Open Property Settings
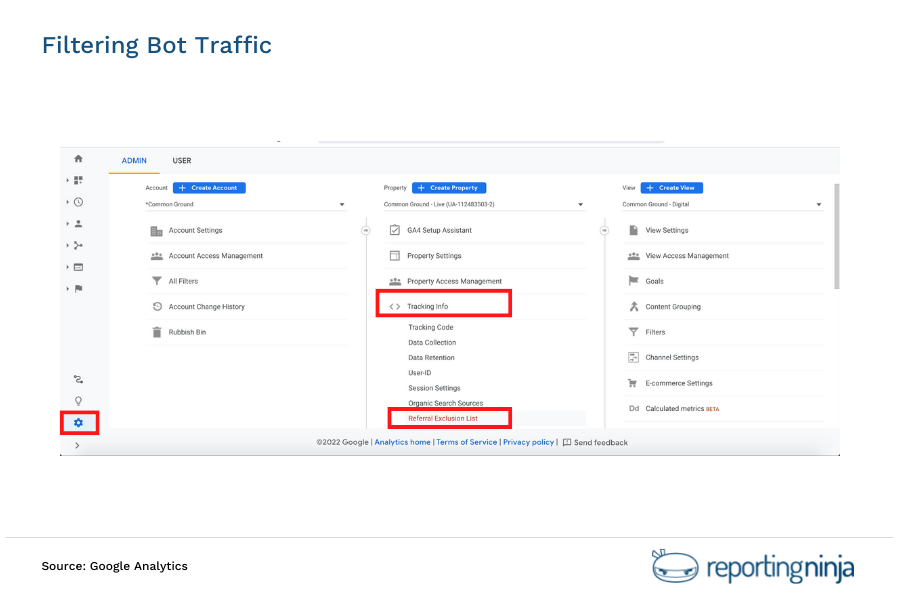 click(x=485, y=256)
